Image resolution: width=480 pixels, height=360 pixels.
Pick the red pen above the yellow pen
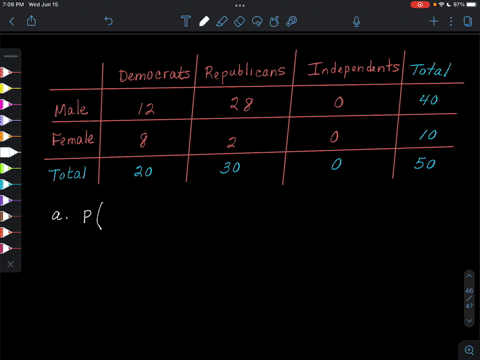pyautogui.click(x=9, y=72)
